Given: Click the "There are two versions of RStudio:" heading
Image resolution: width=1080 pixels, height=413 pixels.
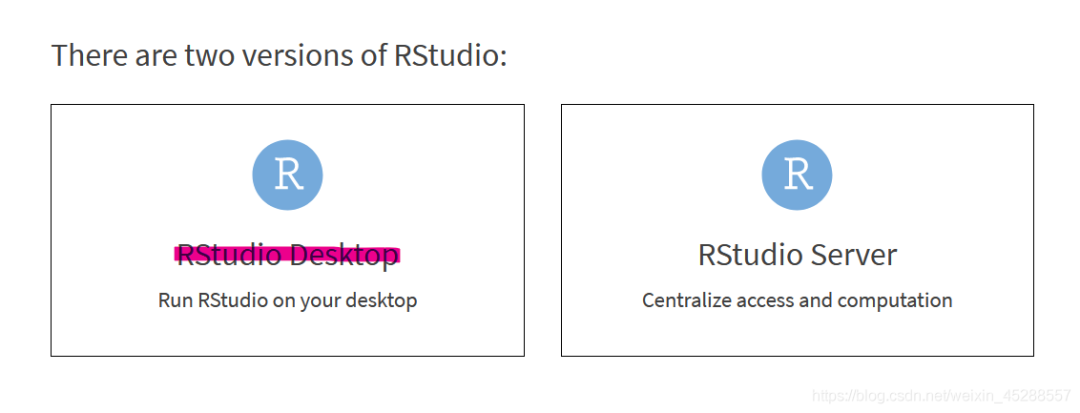Looking at the screenshot, I should point(279,55).
